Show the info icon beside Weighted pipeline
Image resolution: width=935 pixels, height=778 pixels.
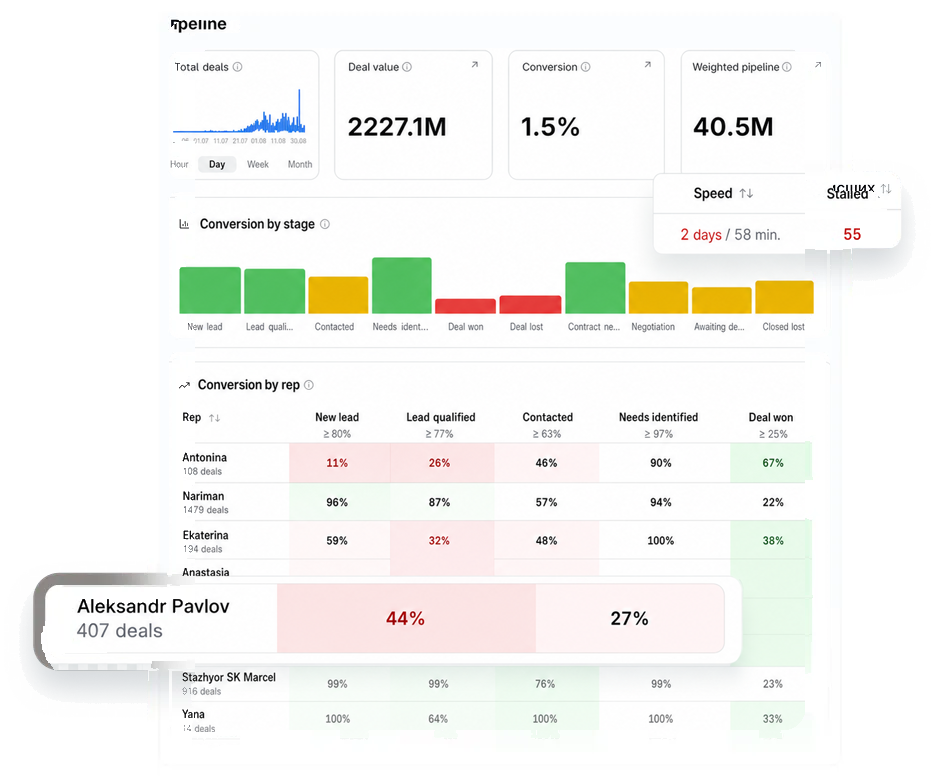coord(787,67)
